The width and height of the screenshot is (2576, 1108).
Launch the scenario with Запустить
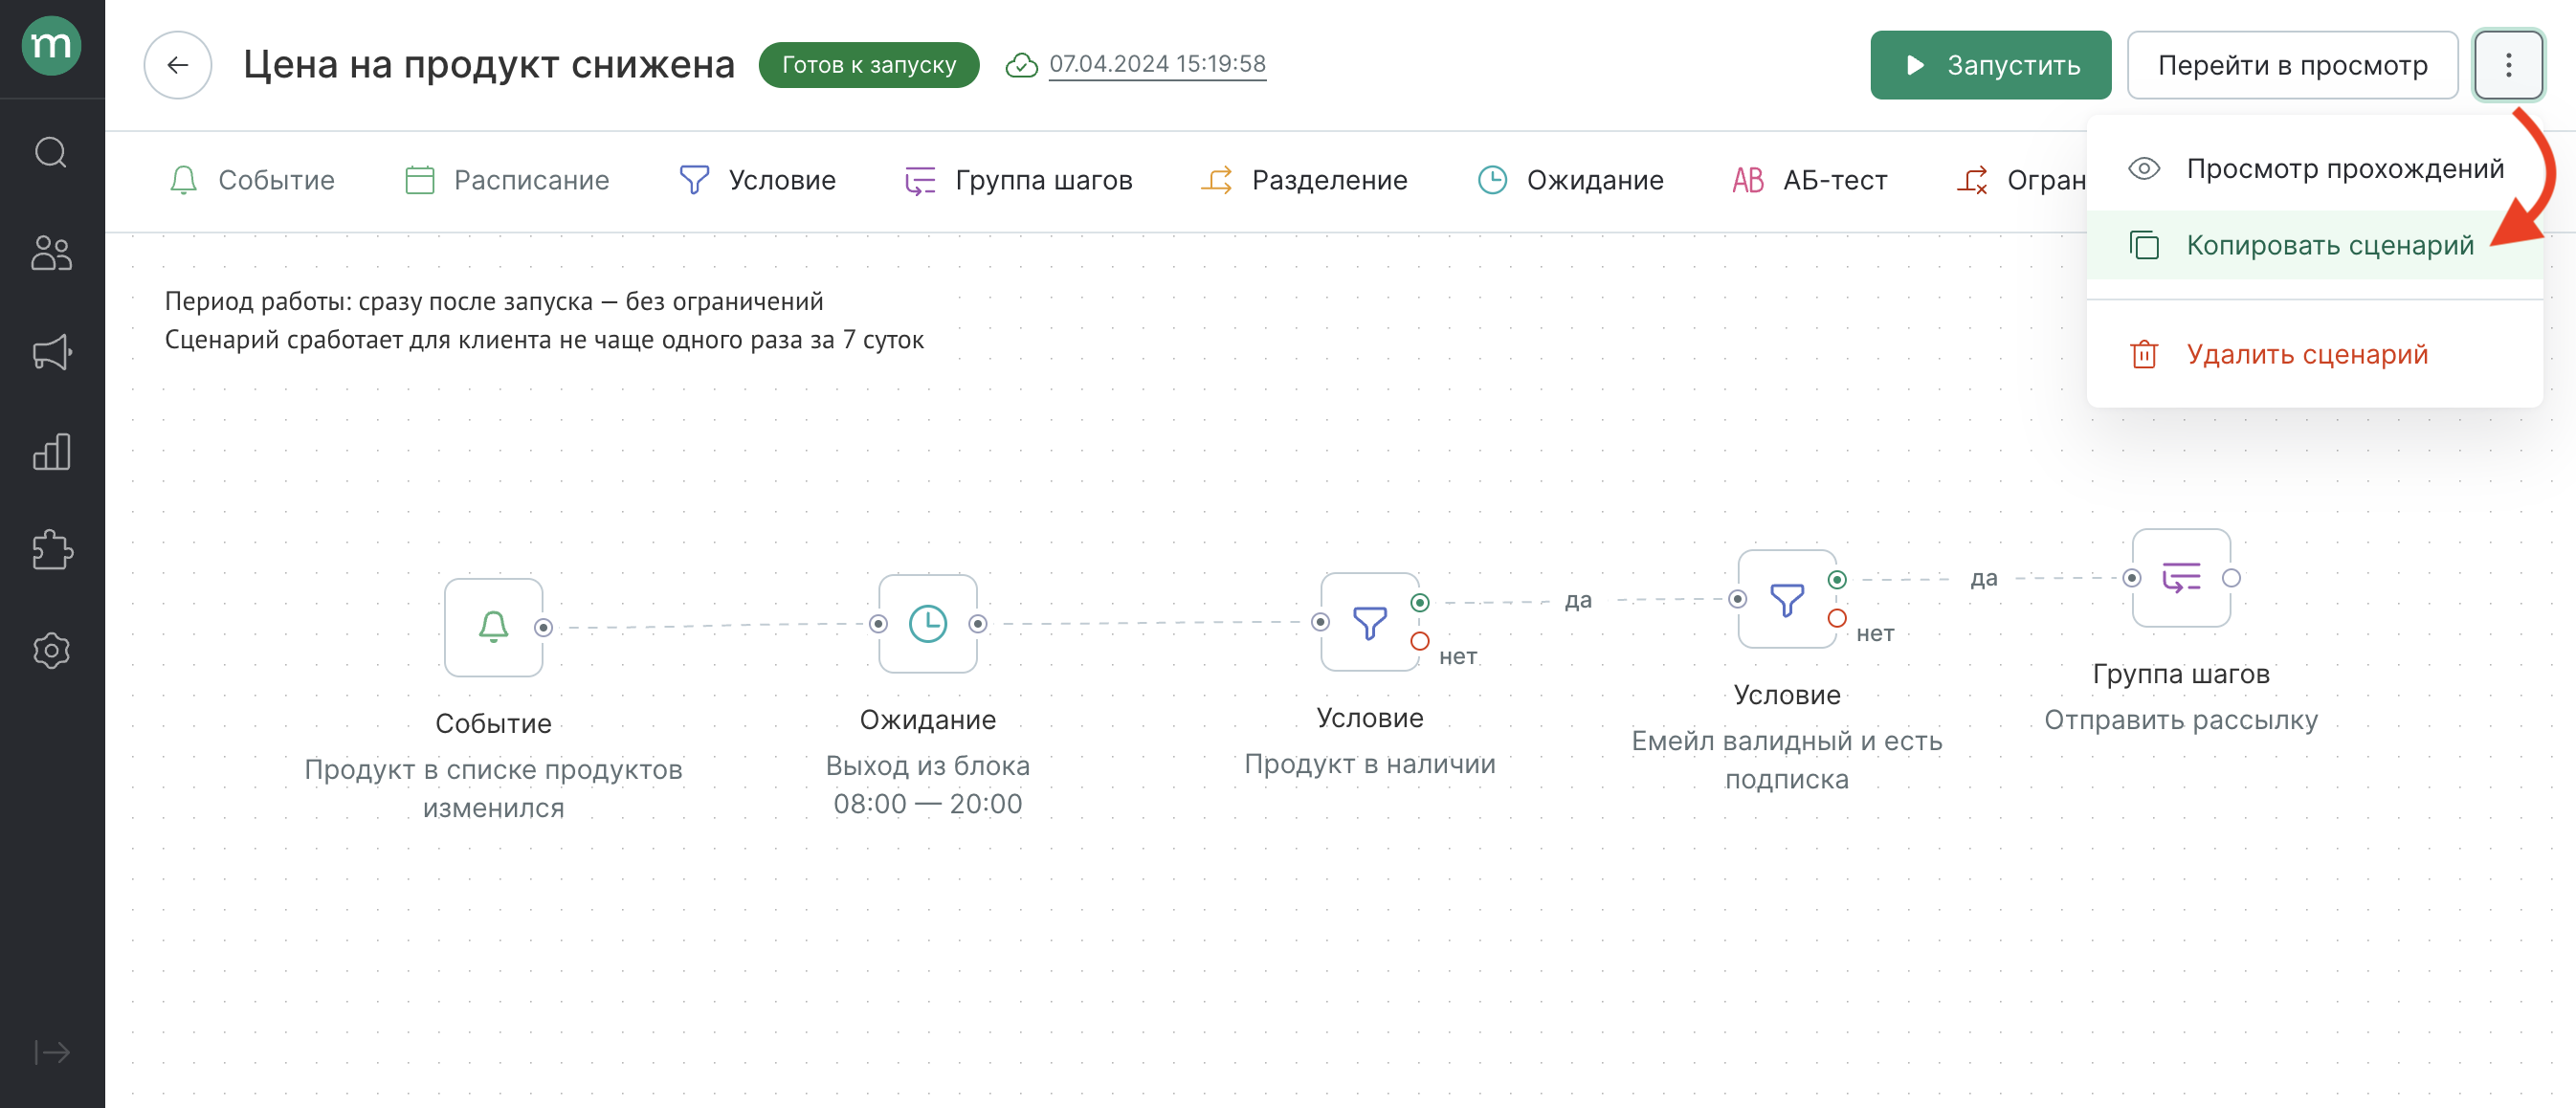pos(1990,65)
